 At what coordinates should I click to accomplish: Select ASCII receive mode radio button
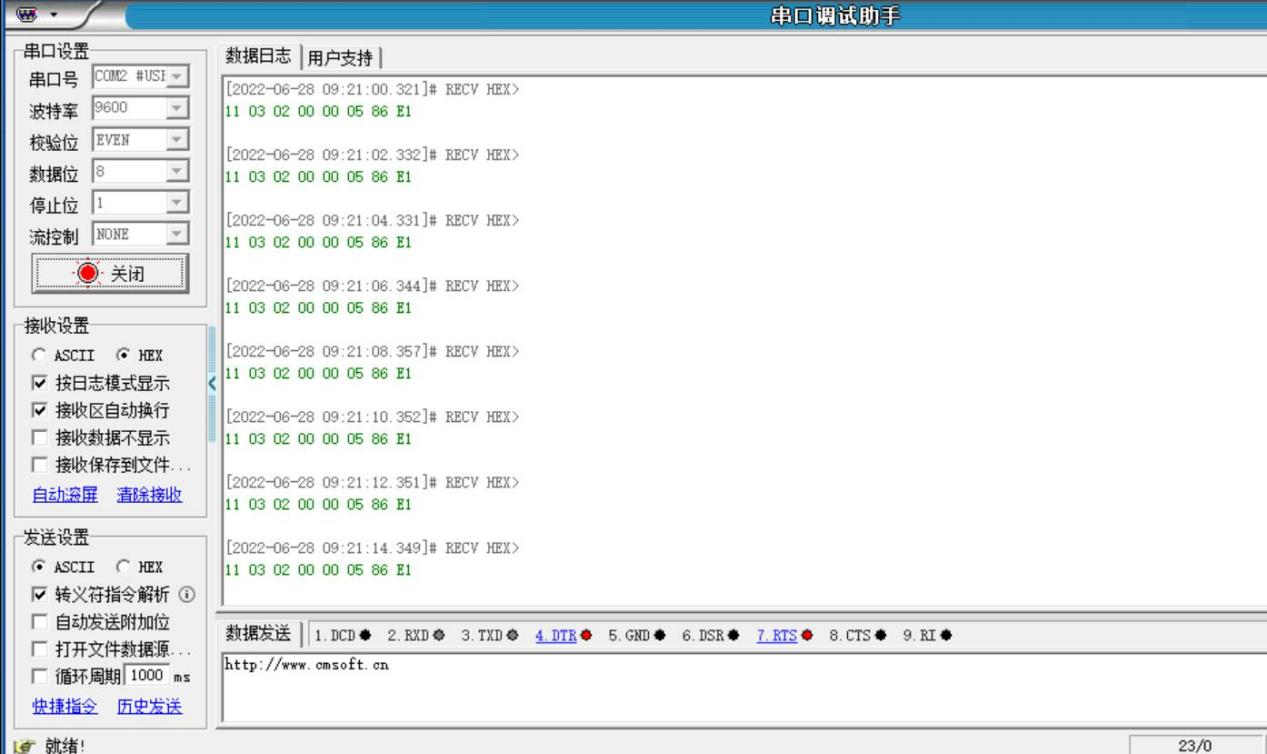point(39,355)
